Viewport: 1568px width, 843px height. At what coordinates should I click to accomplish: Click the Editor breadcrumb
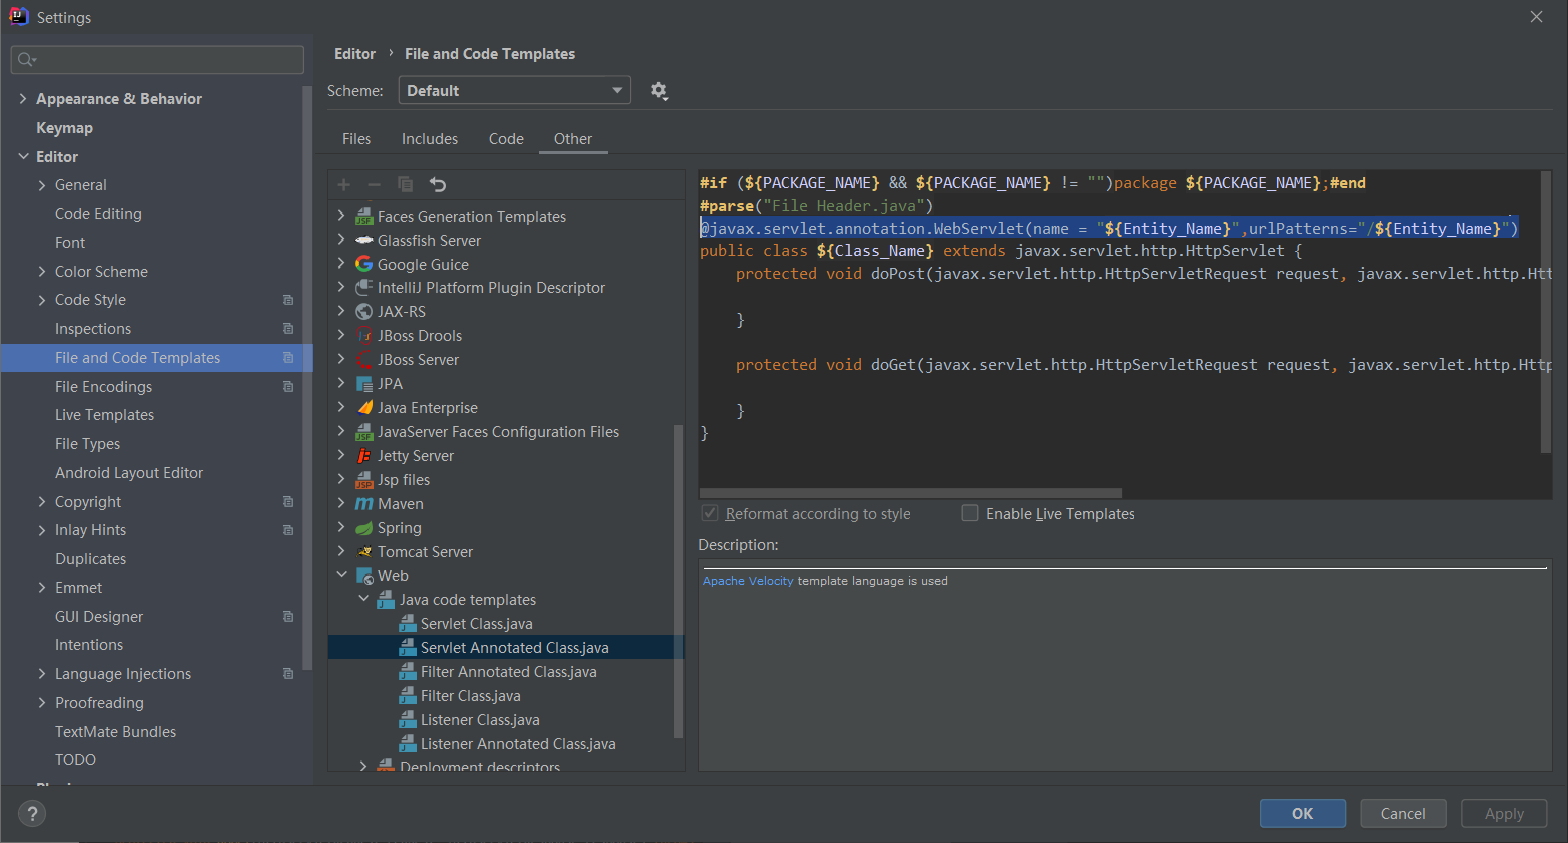355,54
